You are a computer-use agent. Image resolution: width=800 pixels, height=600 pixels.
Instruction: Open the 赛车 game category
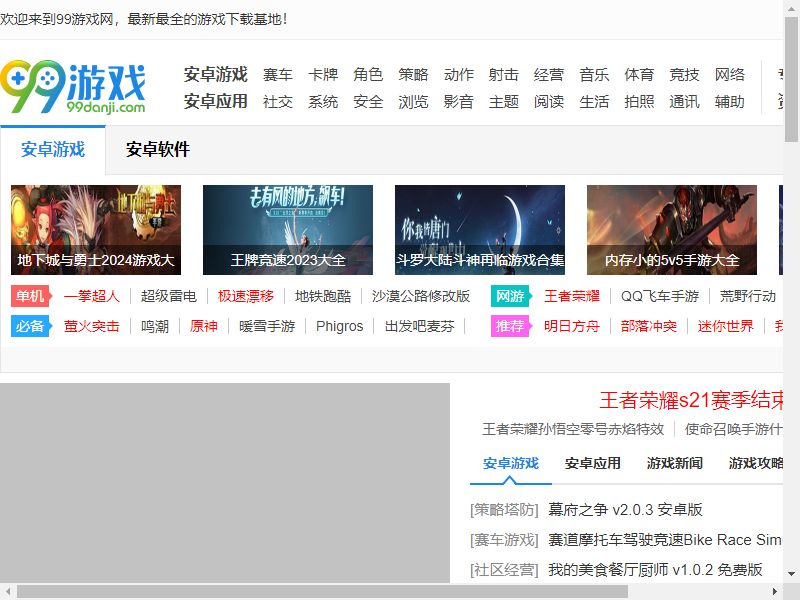coord(278,75)
